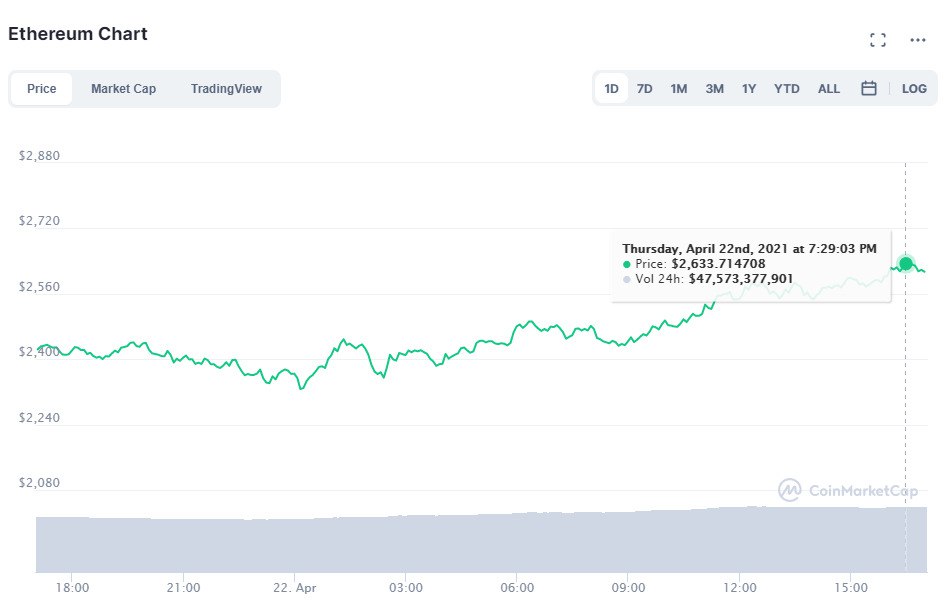Click the green price marker dot
Image resolution: width=947 pixels, height=613 pixels.
point(905,263)
